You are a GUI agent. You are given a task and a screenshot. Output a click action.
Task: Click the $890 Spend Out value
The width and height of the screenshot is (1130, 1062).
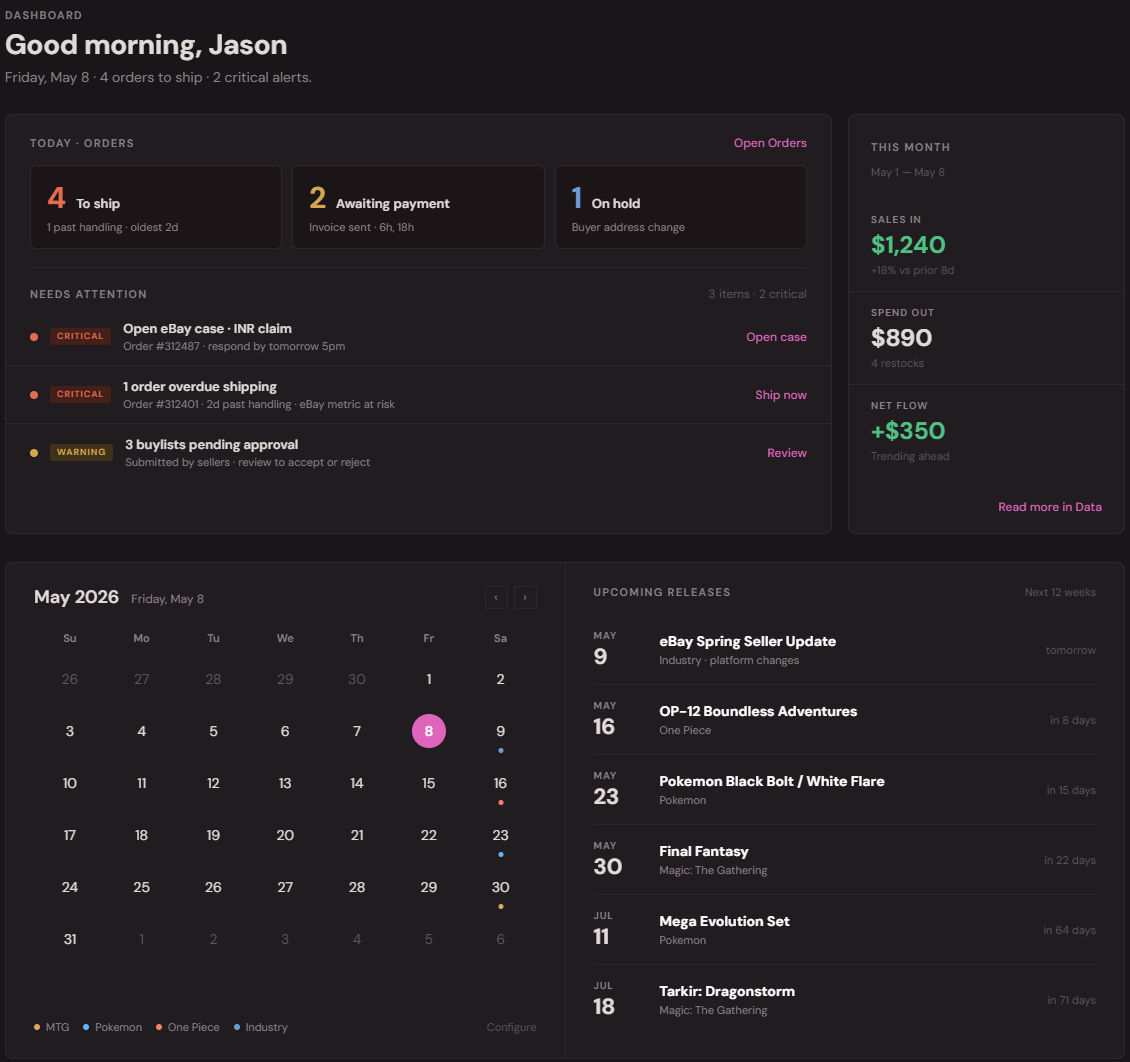coord(901,338)
